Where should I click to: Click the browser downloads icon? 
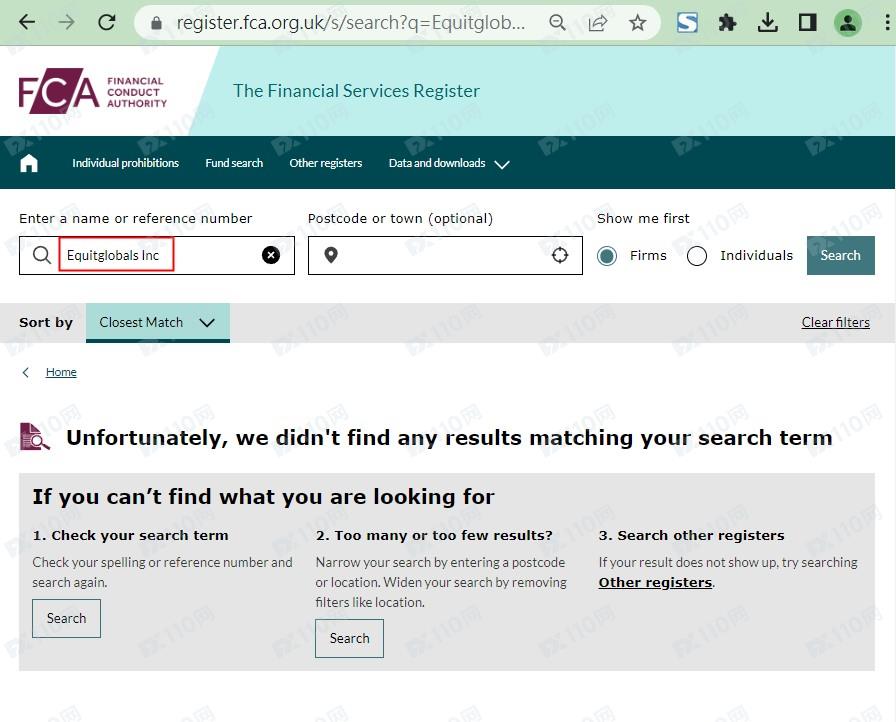click(x=768, y=23)
